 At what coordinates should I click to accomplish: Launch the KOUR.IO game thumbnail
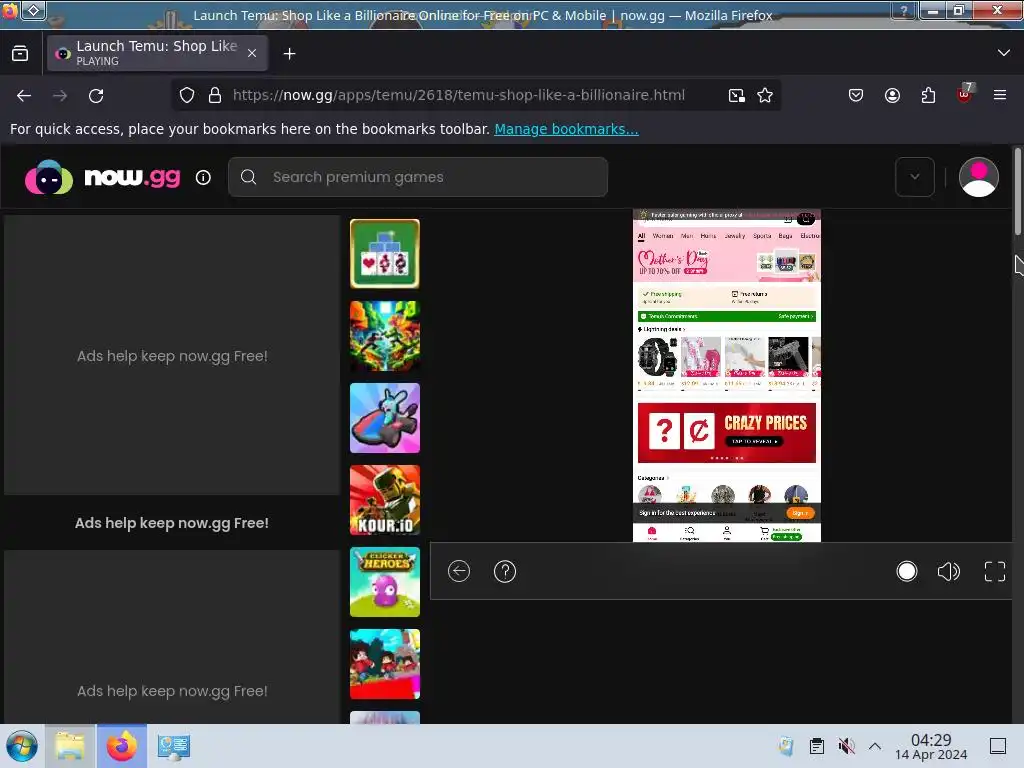(x=385, y=500)
